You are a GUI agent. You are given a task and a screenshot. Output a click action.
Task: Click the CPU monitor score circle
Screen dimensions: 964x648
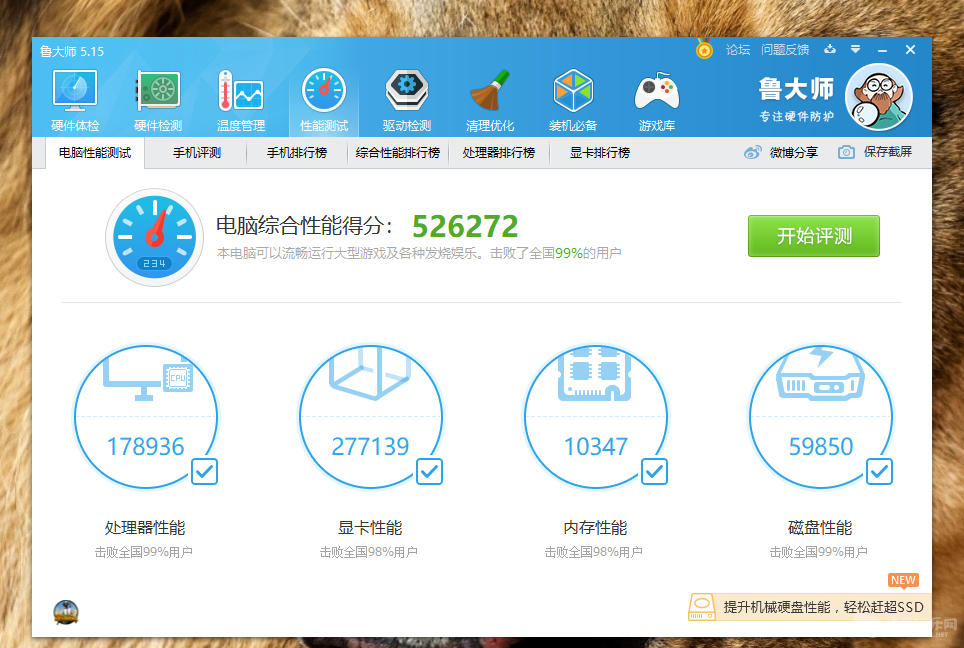point(146,416)
